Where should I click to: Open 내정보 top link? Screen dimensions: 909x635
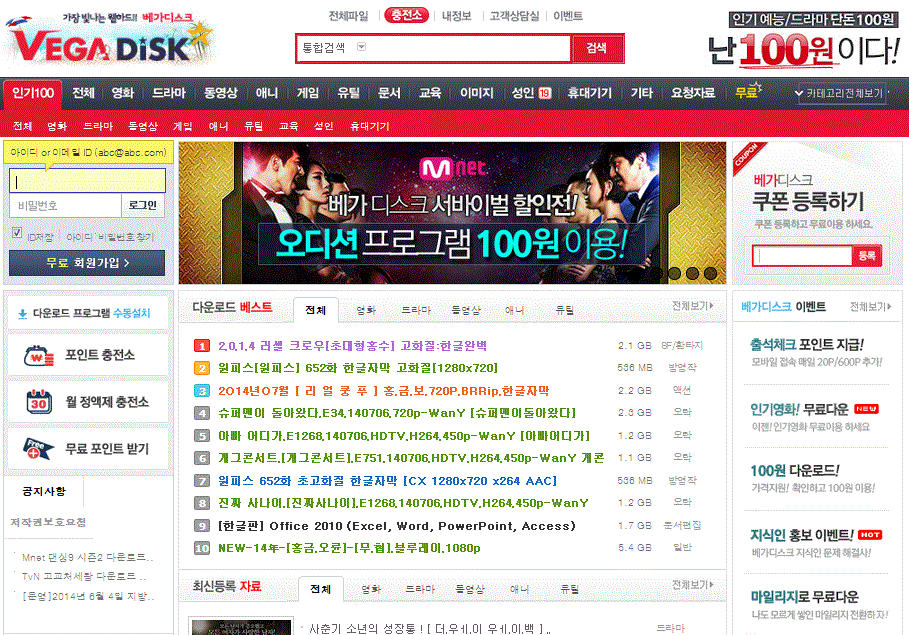[456, 16]
